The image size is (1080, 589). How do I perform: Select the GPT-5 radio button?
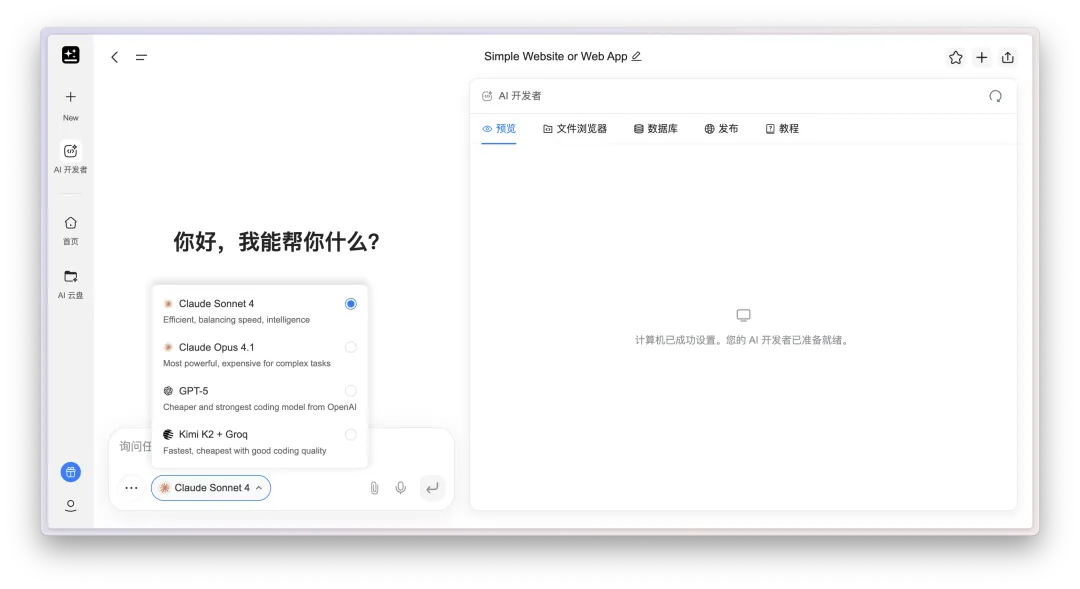(x=350, y=391)
